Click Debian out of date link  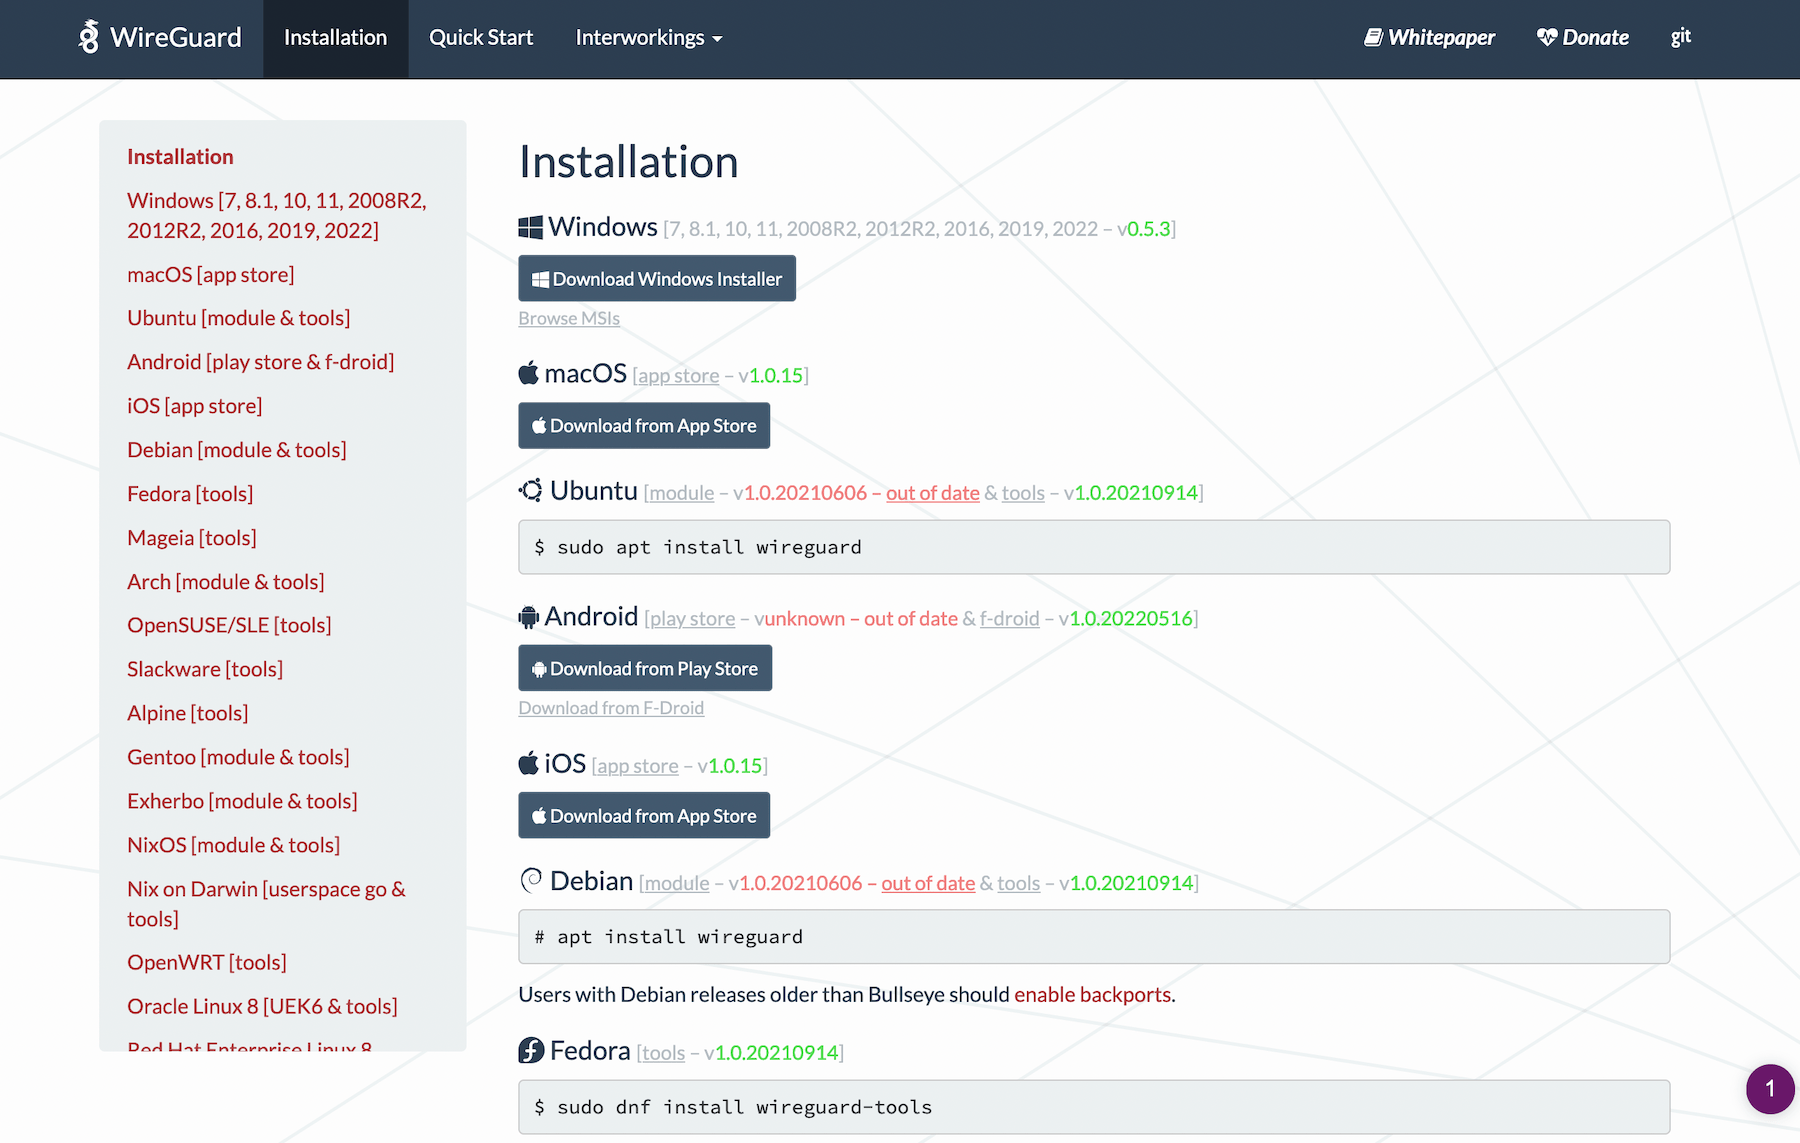point(928,883)
